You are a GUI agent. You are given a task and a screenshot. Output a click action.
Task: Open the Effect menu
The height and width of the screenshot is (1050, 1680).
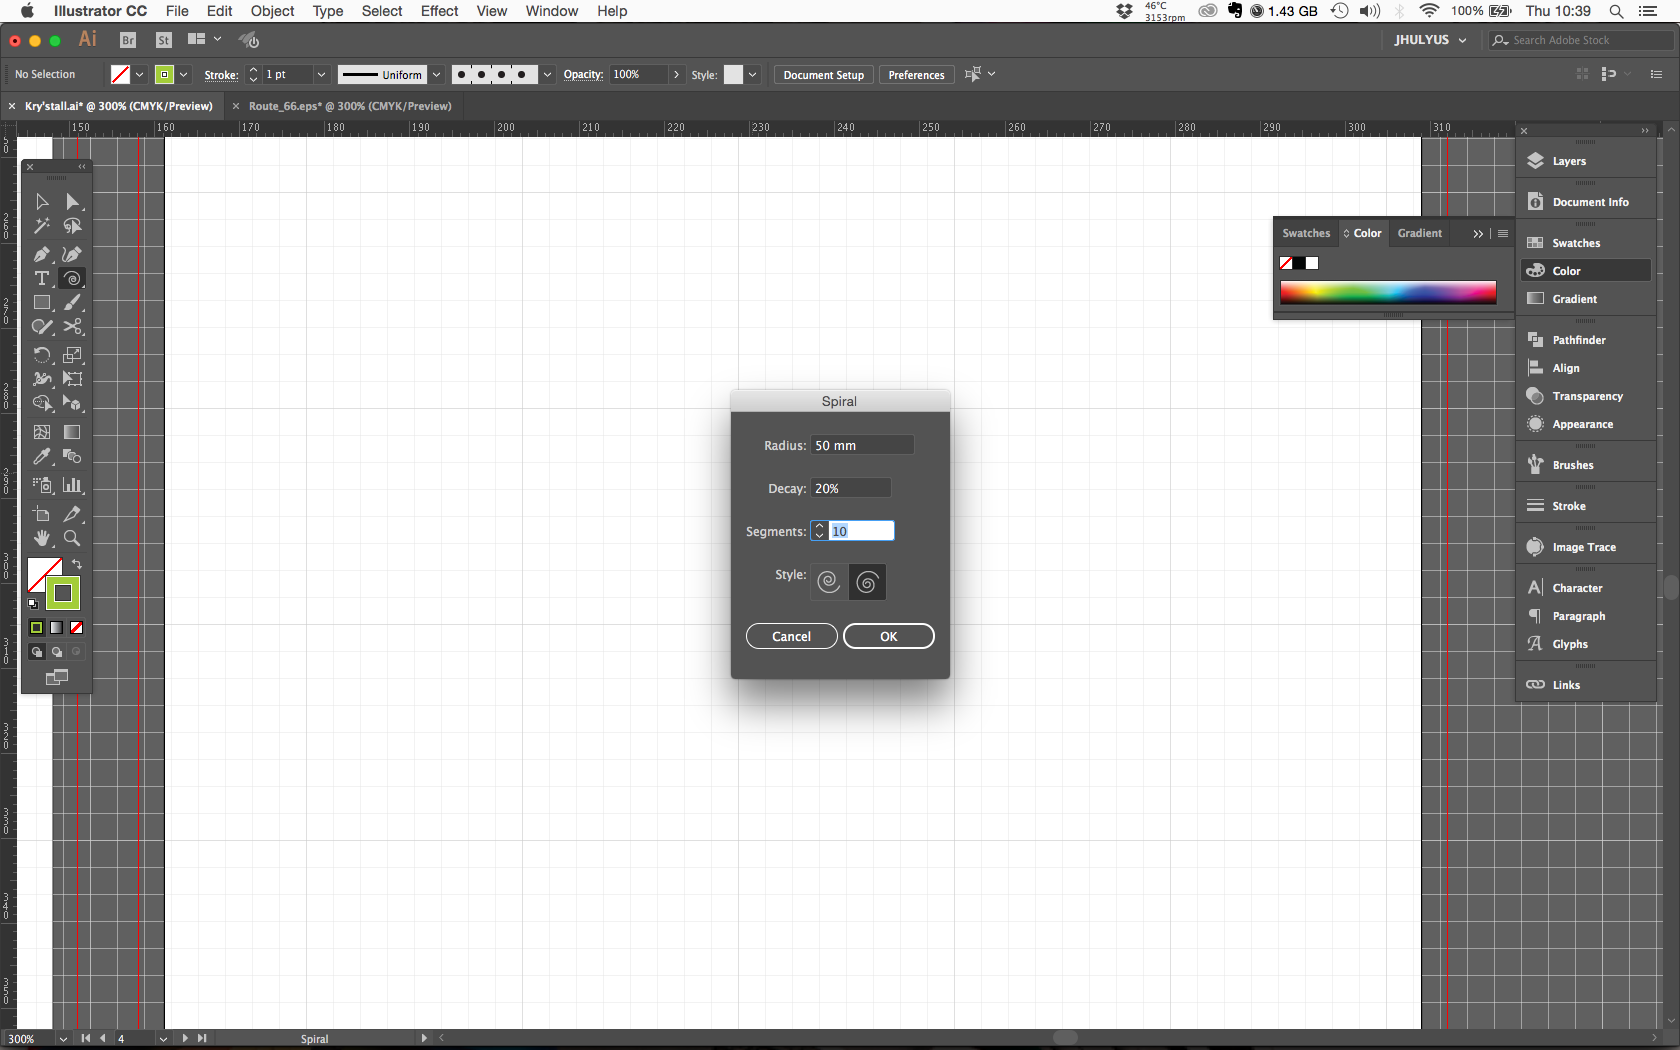click(x=439, y=11)
